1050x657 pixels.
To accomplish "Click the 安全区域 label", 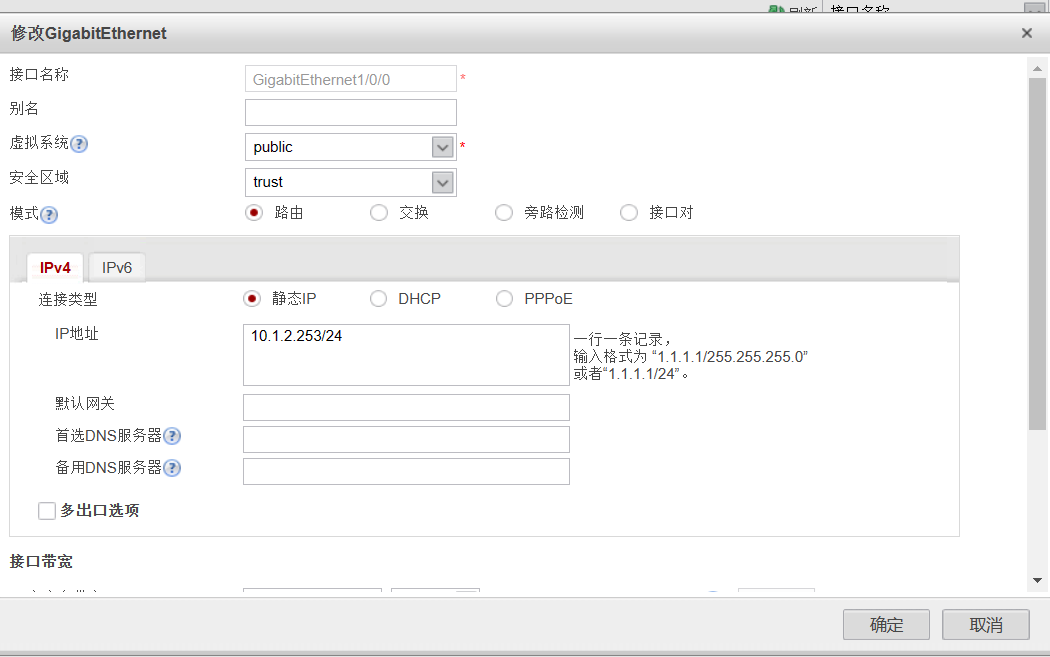I will [x=39, y=177].
